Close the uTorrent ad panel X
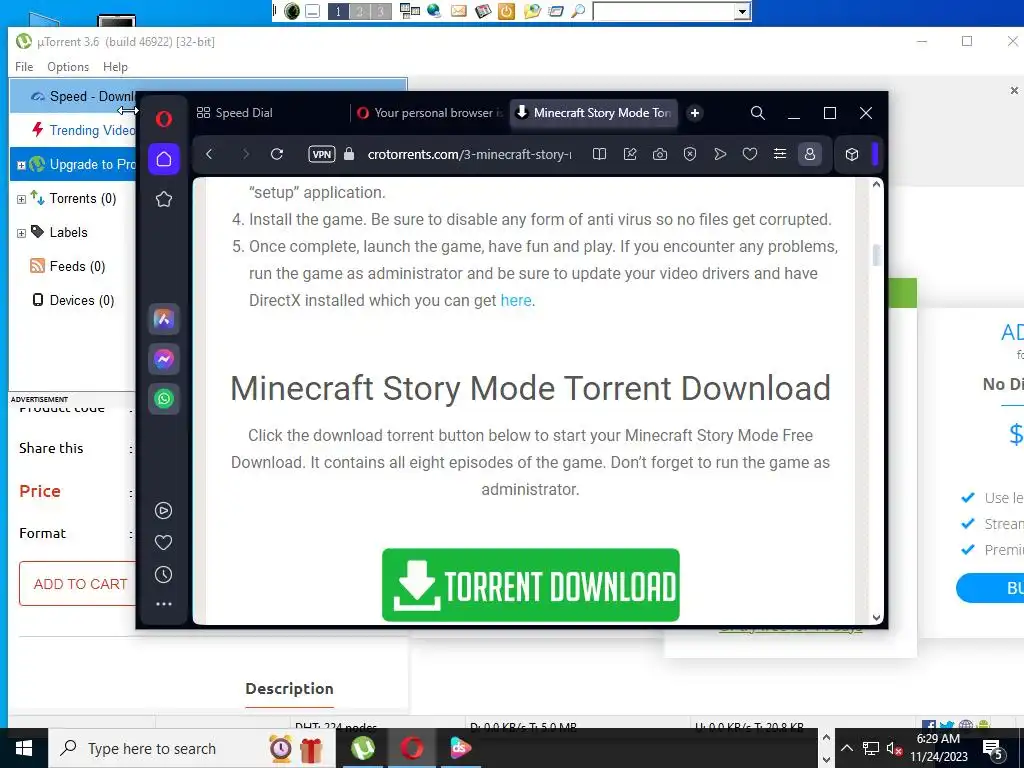The image size is (1024, 768). tap(1014, 91)
